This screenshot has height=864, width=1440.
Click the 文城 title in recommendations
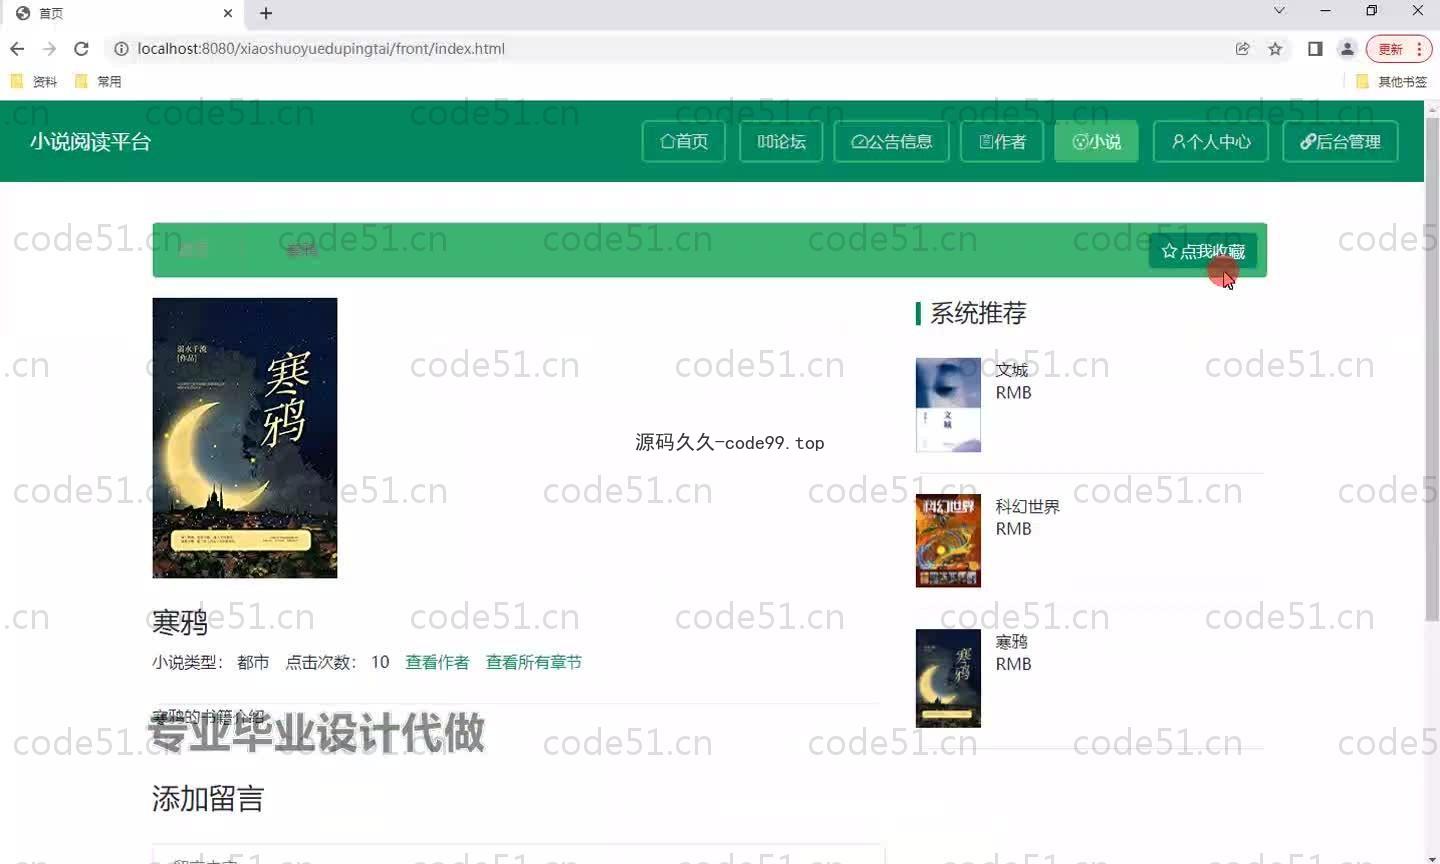1012,370
